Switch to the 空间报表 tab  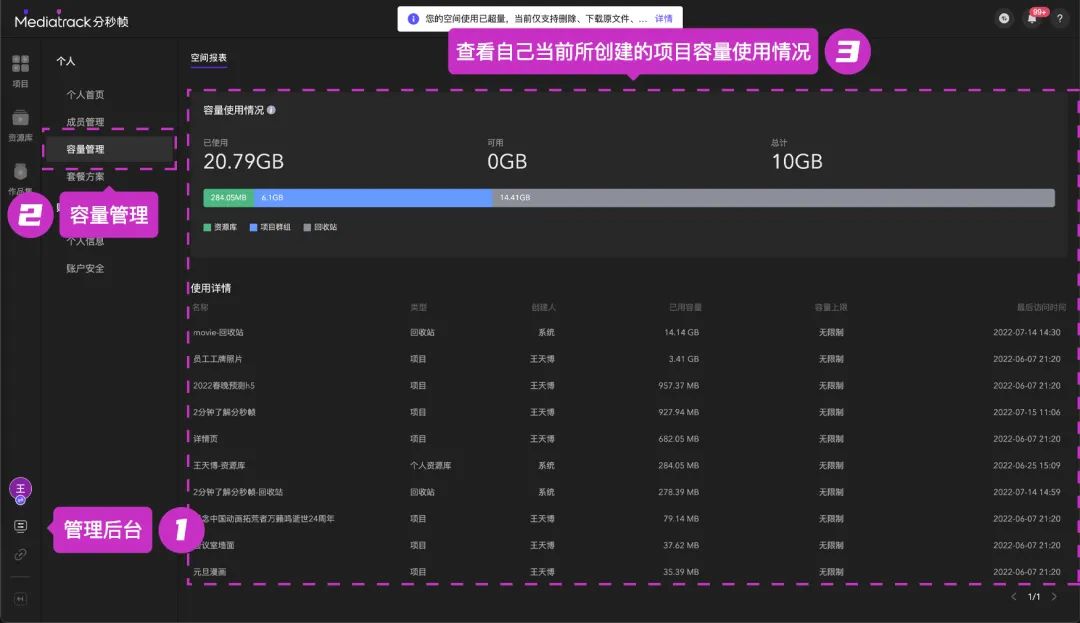coord(209,58)
